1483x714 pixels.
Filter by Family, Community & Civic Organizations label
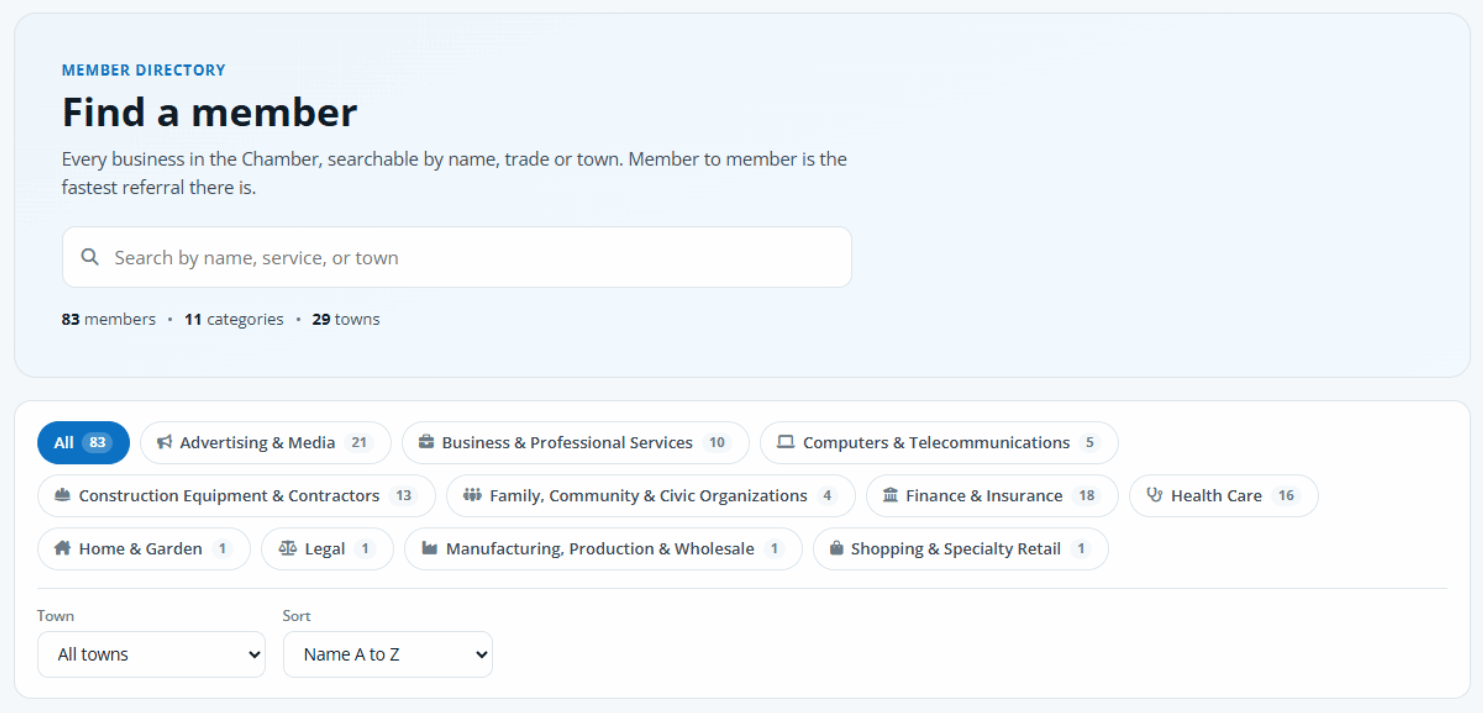[x=648, y=496]
